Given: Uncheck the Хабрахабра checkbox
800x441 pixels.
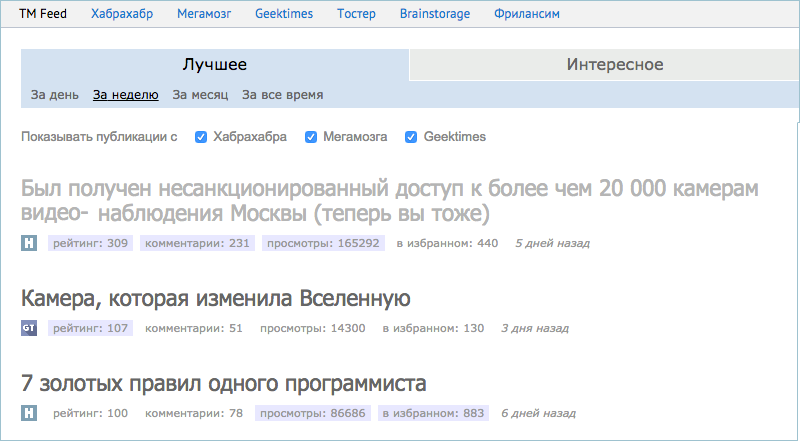Looking at the screenshot, I should 201,137.
